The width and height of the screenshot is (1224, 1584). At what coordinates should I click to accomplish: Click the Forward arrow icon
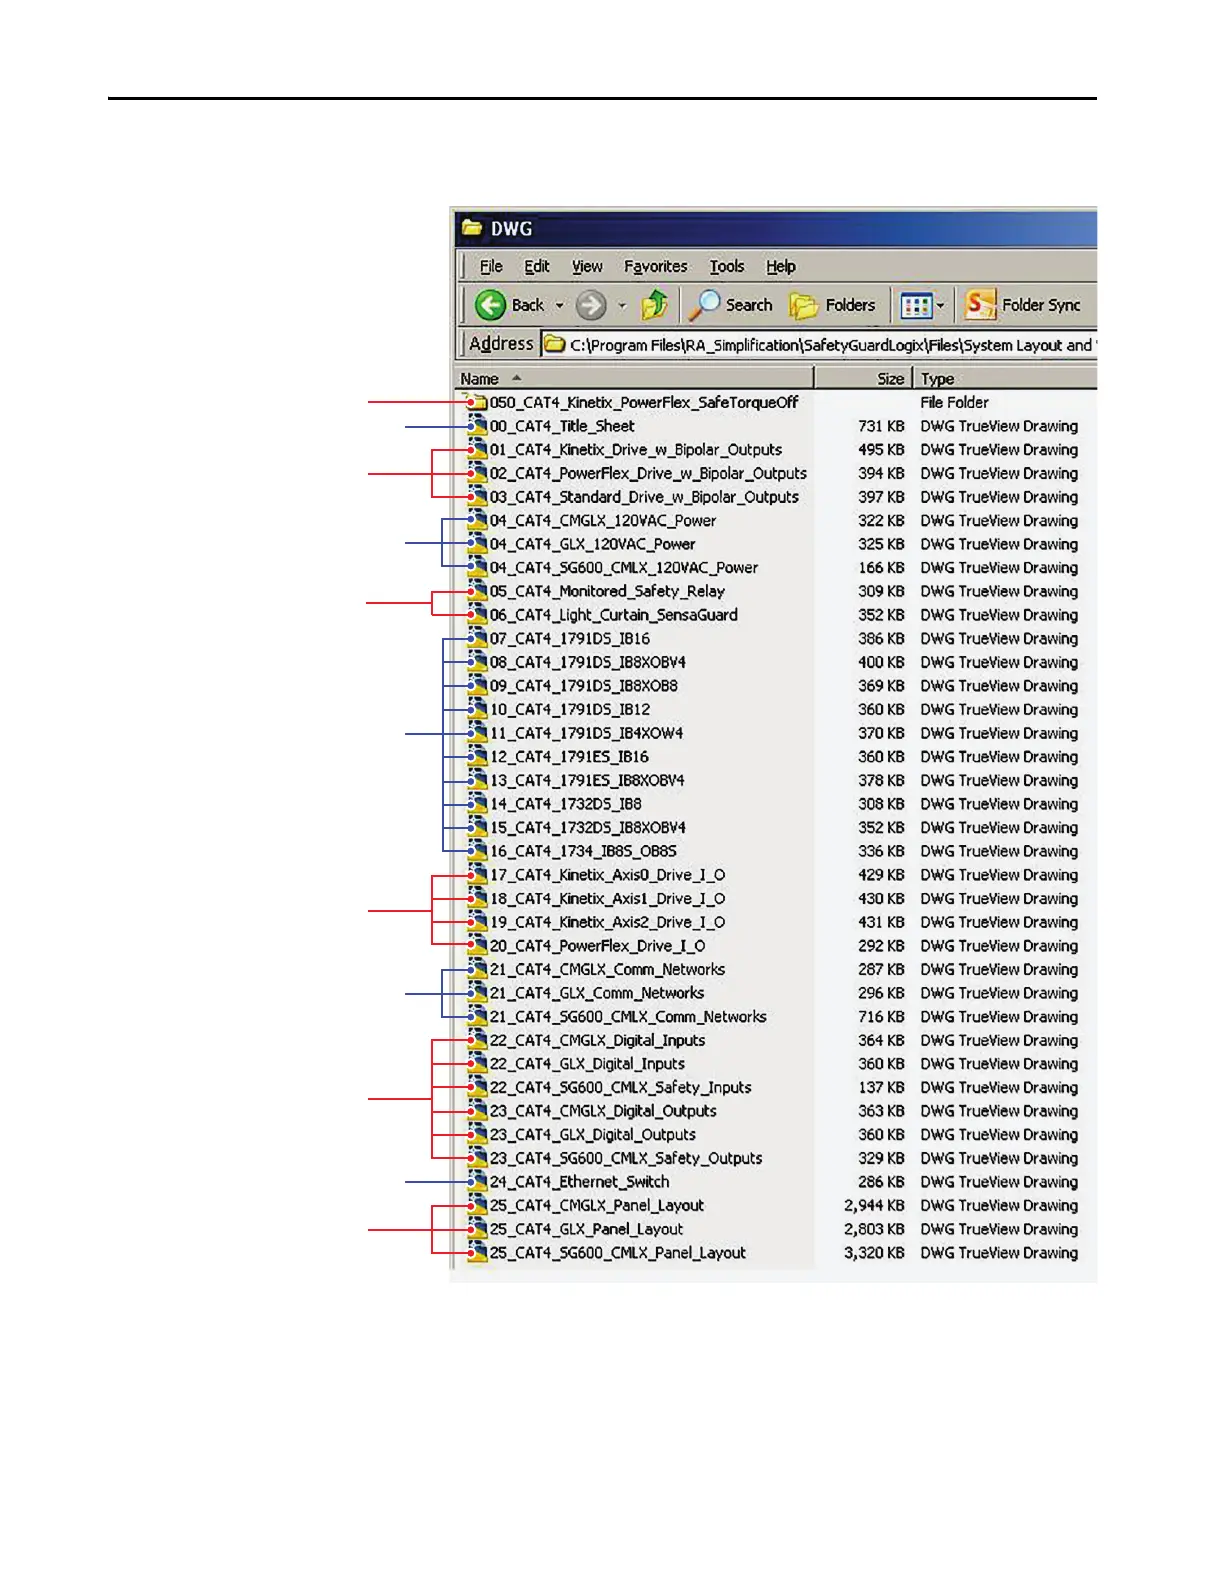tap(591, 305)
